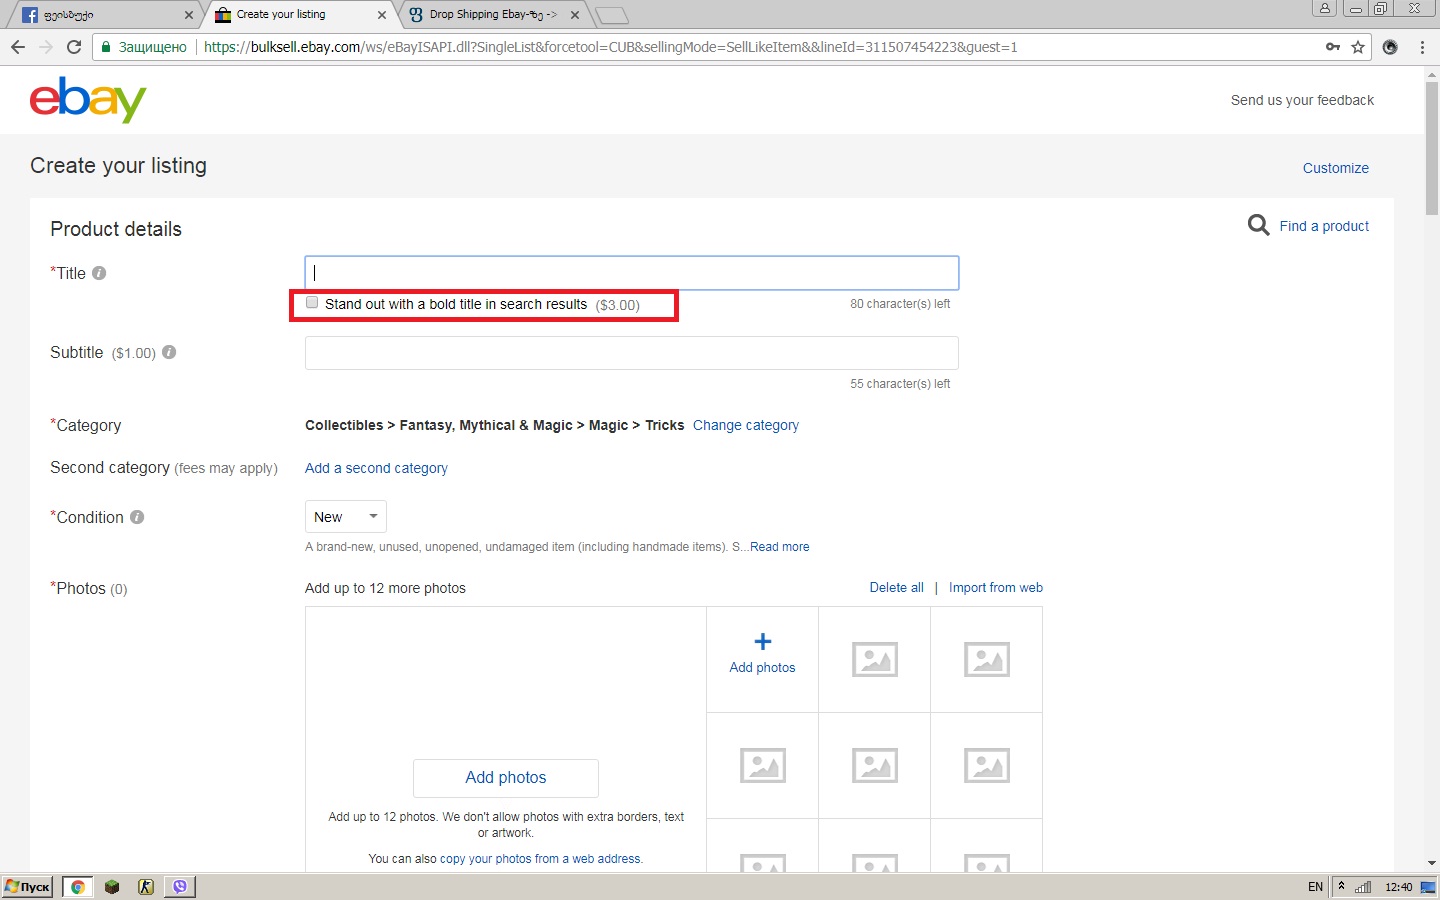This screenshot has width=1440, height=900.
Task: Click the Read more link under Condition
Action: pos(780,547)
